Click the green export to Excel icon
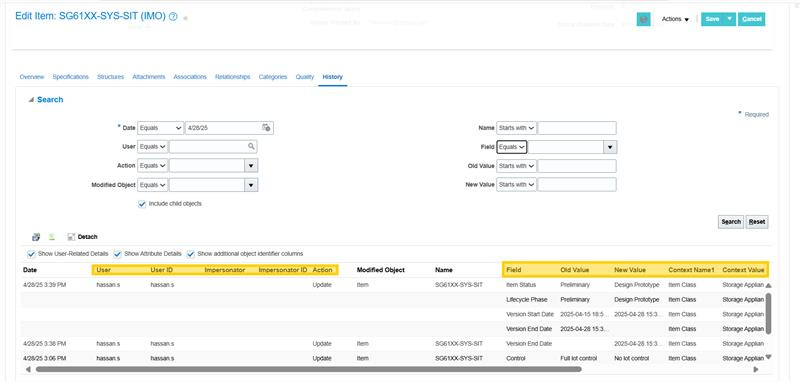Screen dimensions: 800x383 [52, 237]
